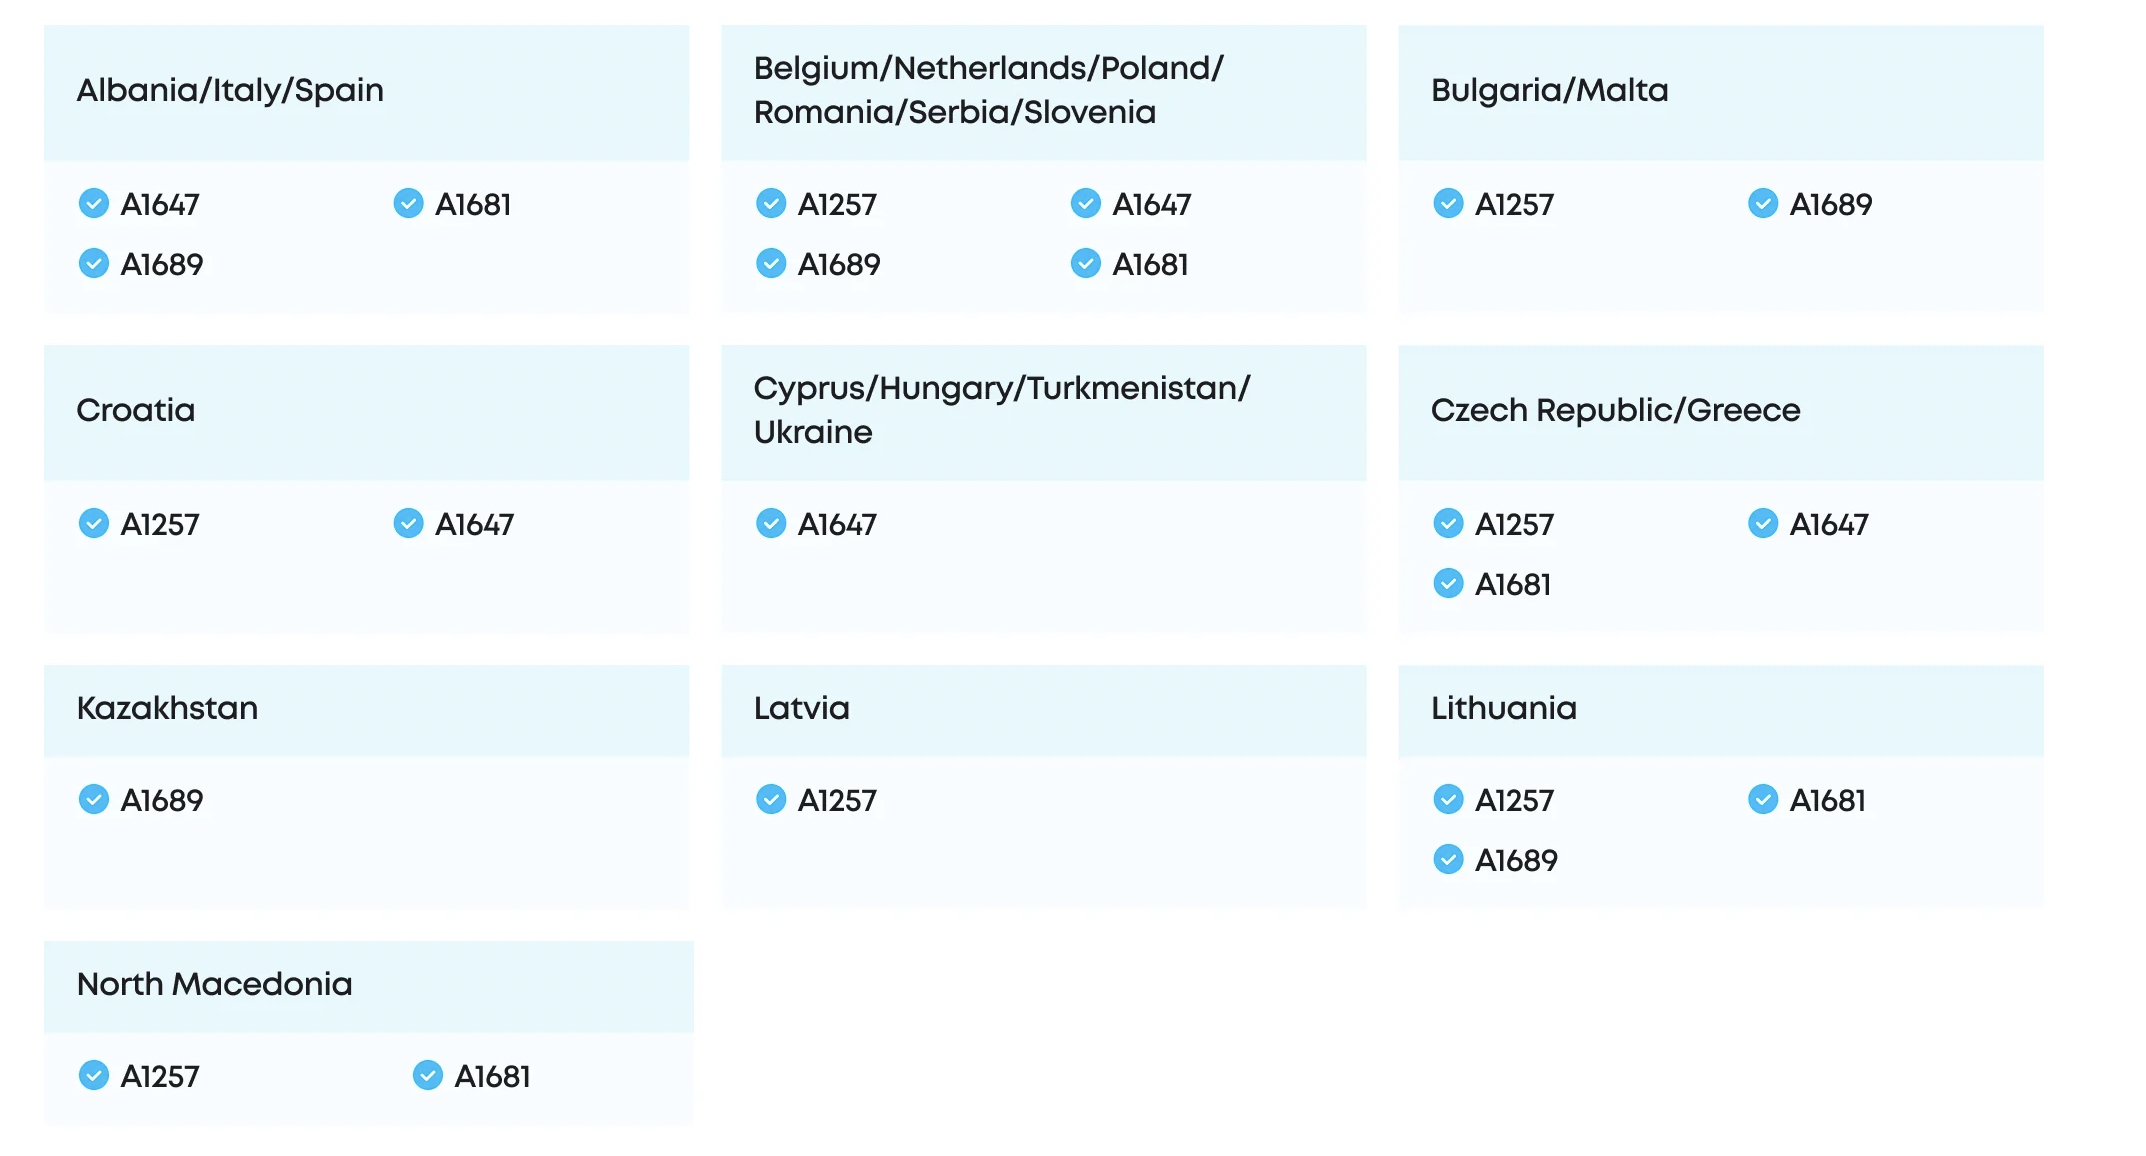Select the Belgium/Netherlands/Poland/Romania/Serbia/Slovenia heading
Viewport: 2146px width, 1156px height.
click(x=988, y=90)
